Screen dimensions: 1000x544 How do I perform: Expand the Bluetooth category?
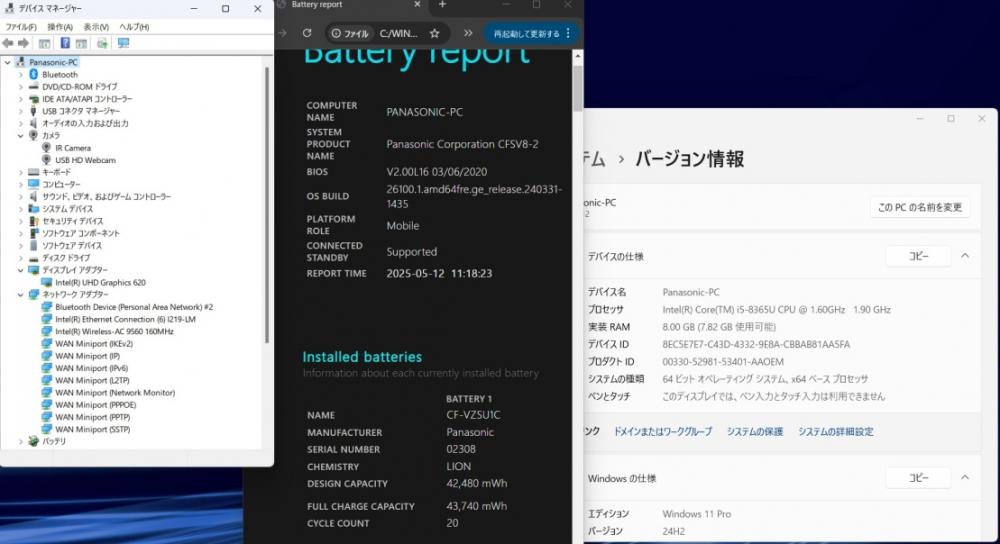tap(20, 75)
